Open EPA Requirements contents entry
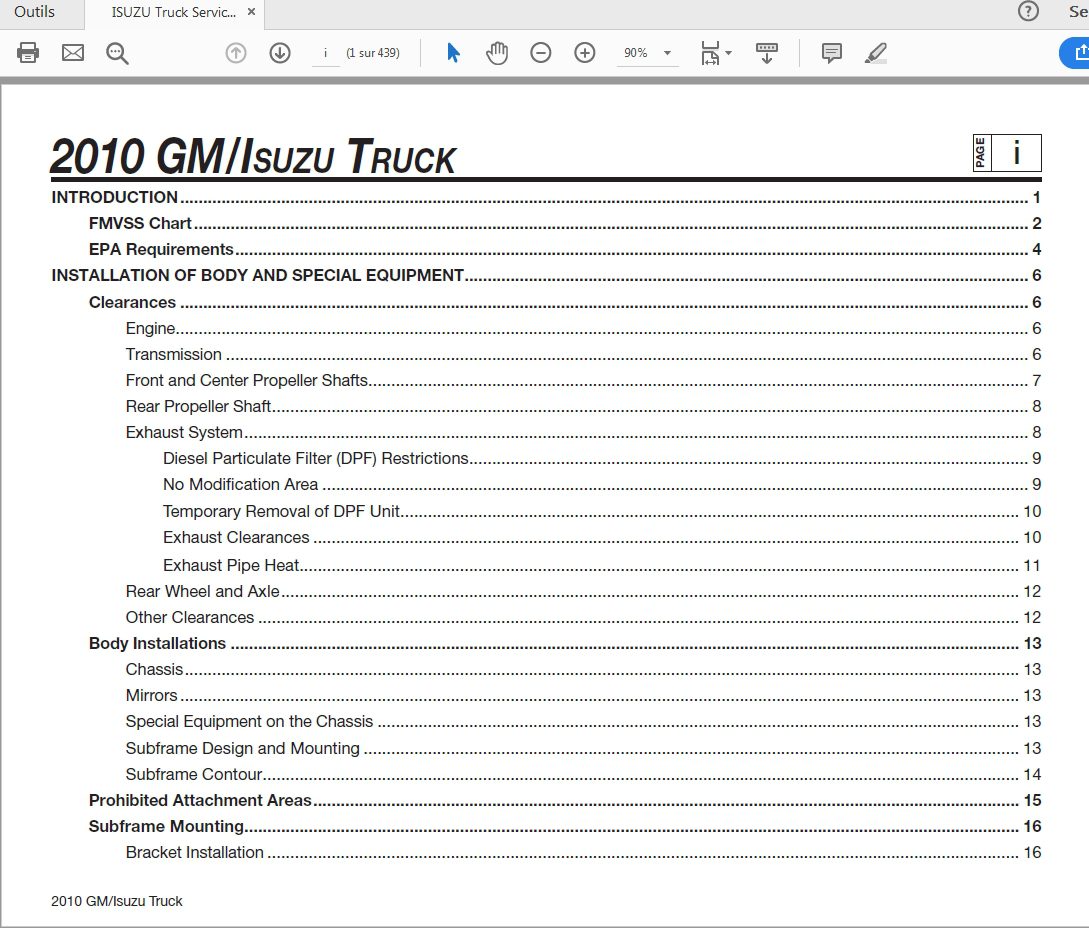Viewport: 1089px width, 928px height. [x=565, y=249]
